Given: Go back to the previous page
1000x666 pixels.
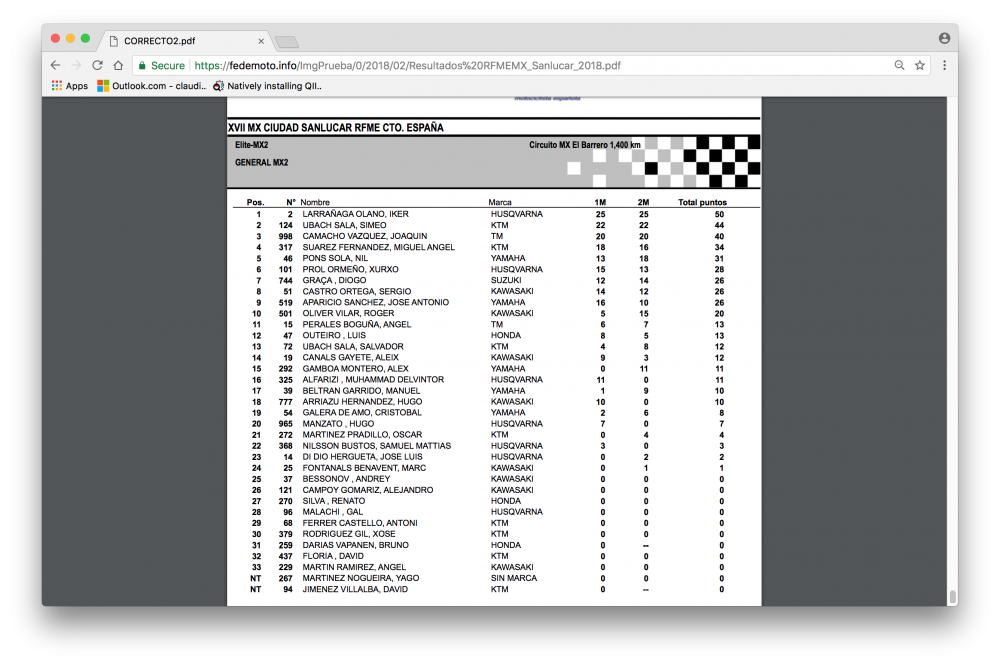Looking at the screenshot, I should click(55, 65).
